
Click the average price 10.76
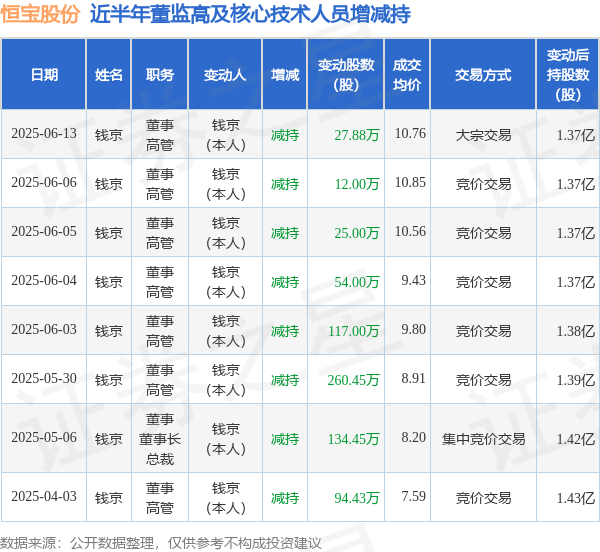[410, 134]
